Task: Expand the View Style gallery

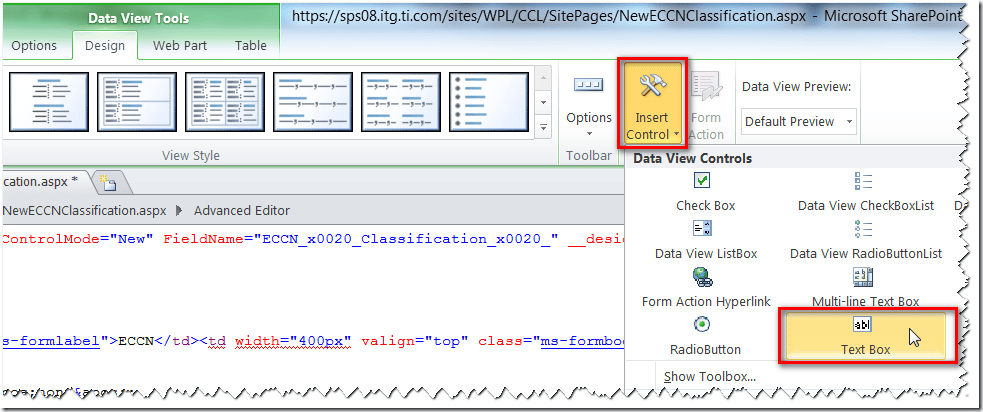Action: tap(543, 128)
